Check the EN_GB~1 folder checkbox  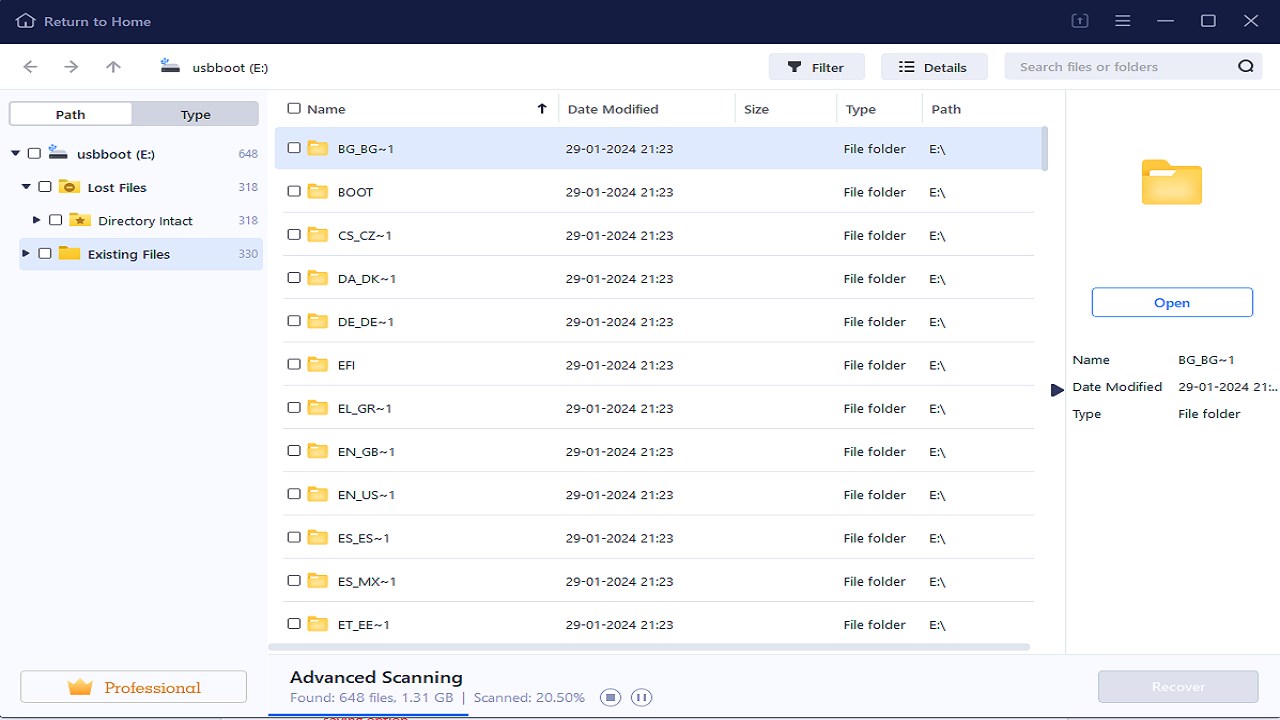coord(294,450)
